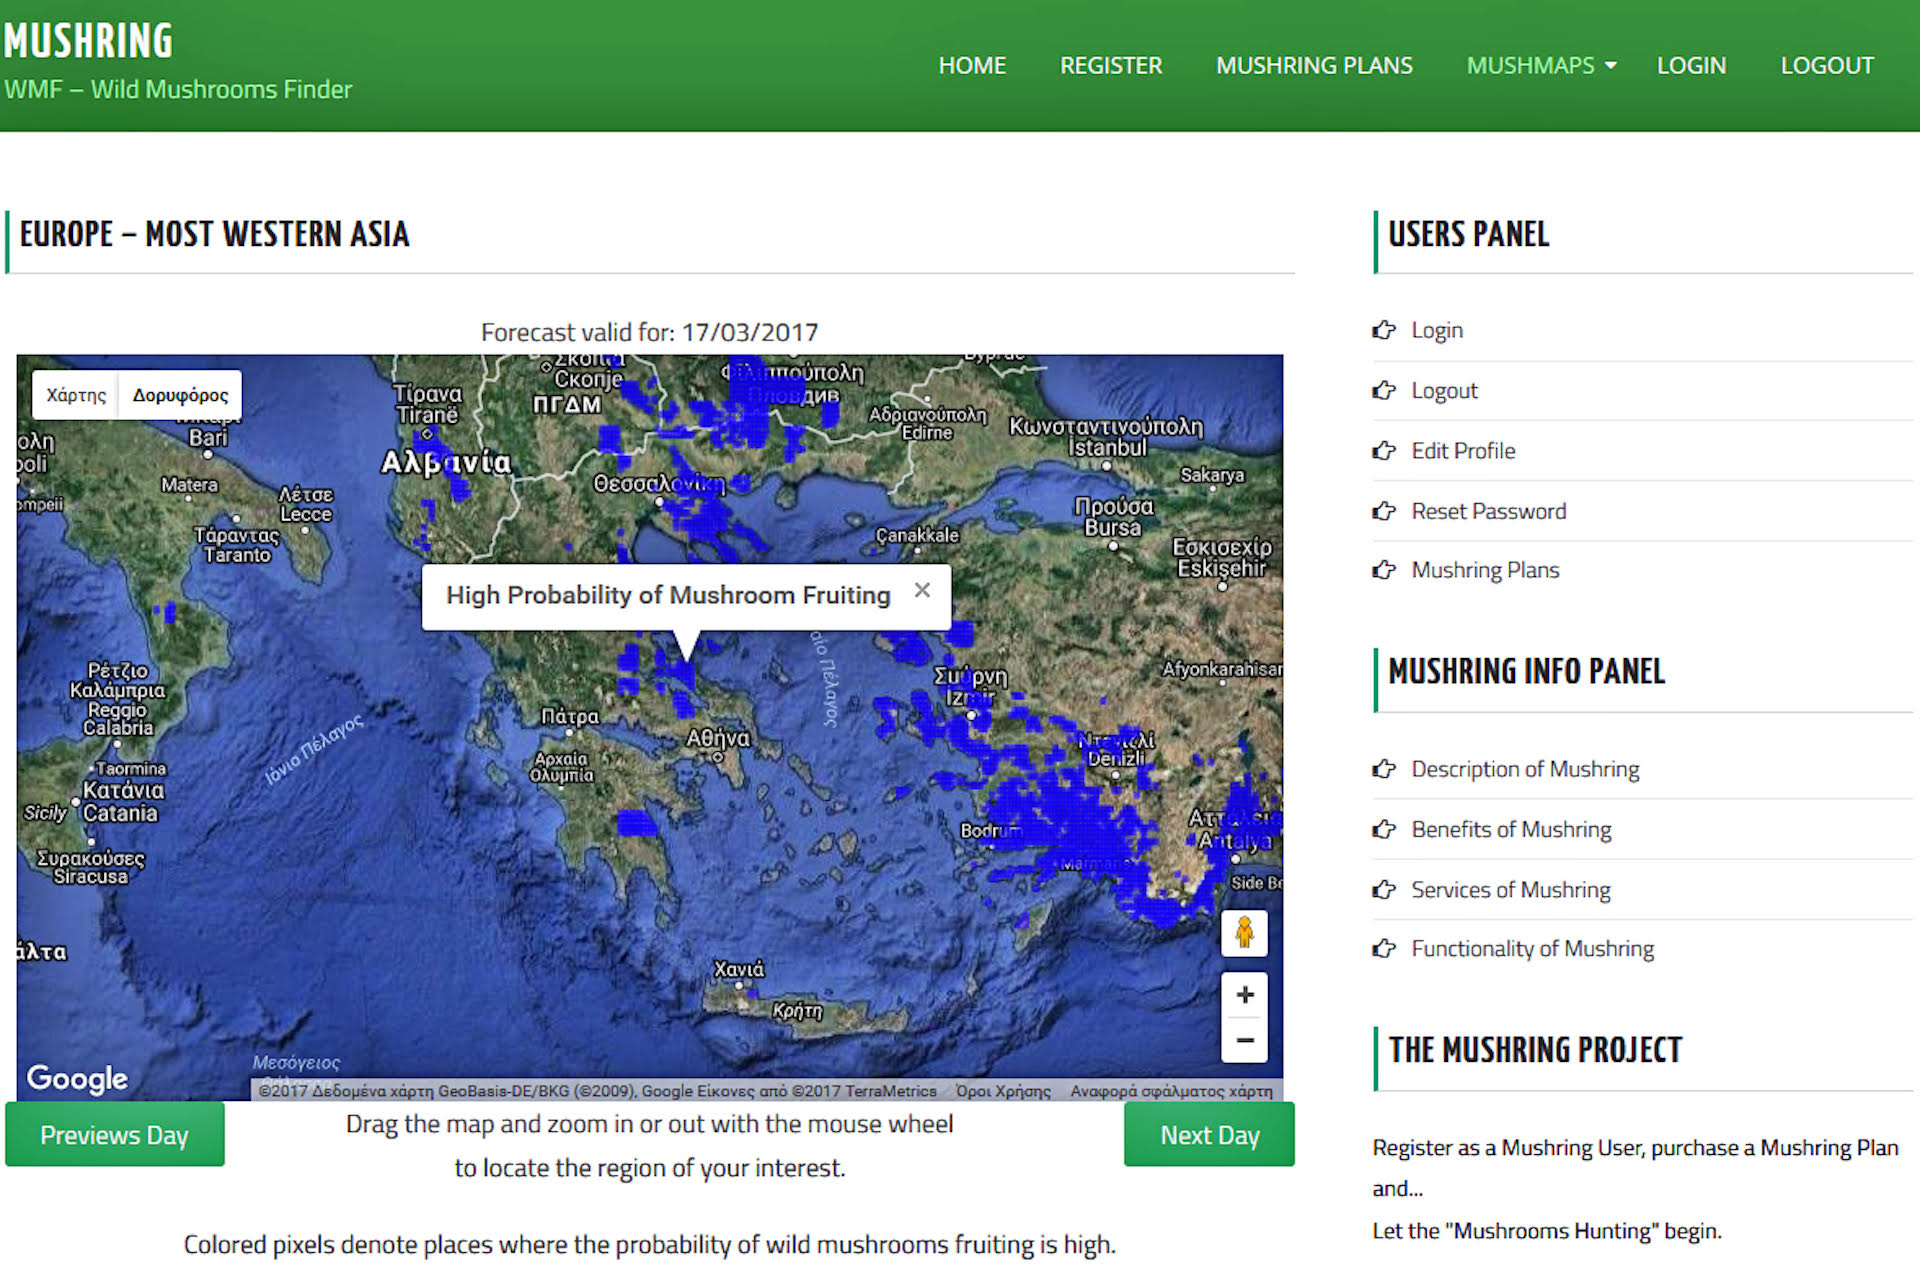The height and width of the screenshot is (1281, 1920).
Task: Open Functionality of Mushring link
Action: coord(1532,948)
